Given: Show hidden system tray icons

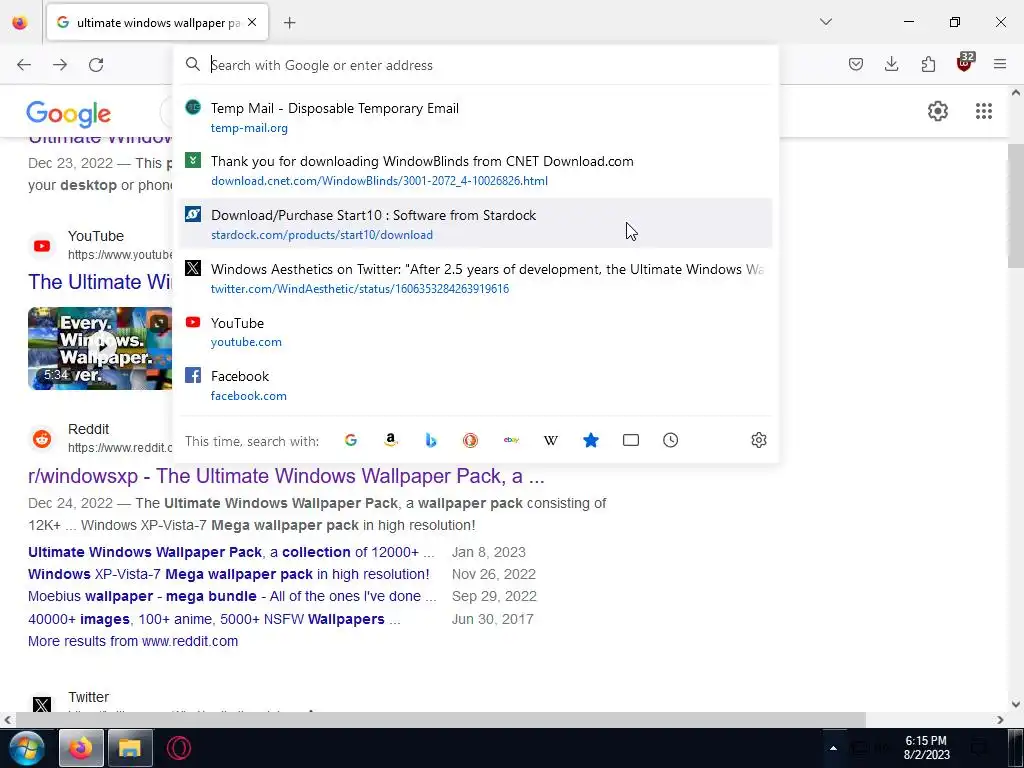Looking at the screenshot, I should 833,748.
